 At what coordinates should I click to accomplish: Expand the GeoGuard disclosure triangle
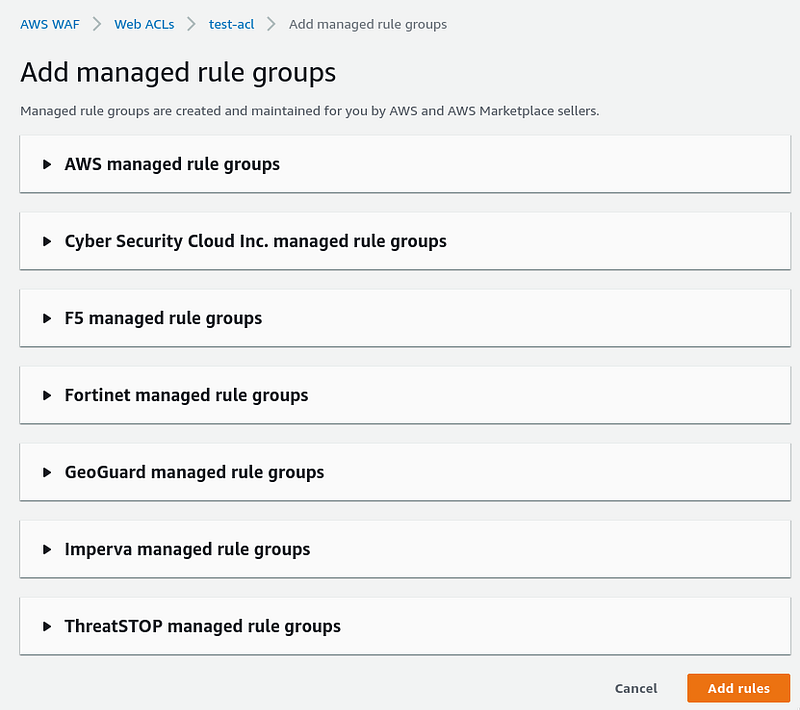click(x=47, y=472)
